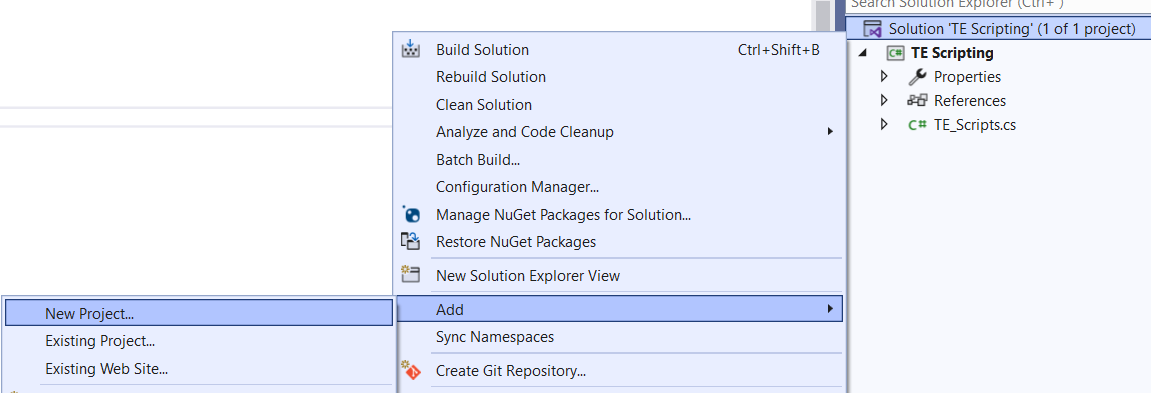Viewport: 1151px width, 393px height.
Task: Click the Manage NuGet Packages icon
Action: click(410, 214)
